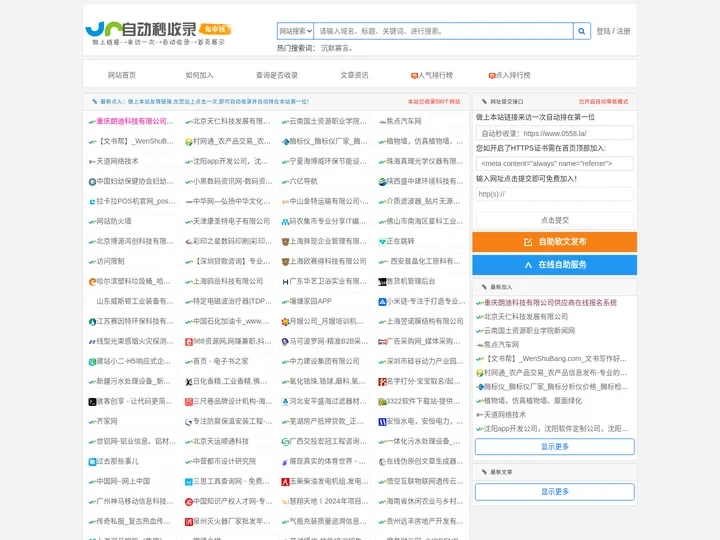Click the 点击提交 button
Image resolution: width=720 pixels, height=540 pixels.
pos(555,220)
